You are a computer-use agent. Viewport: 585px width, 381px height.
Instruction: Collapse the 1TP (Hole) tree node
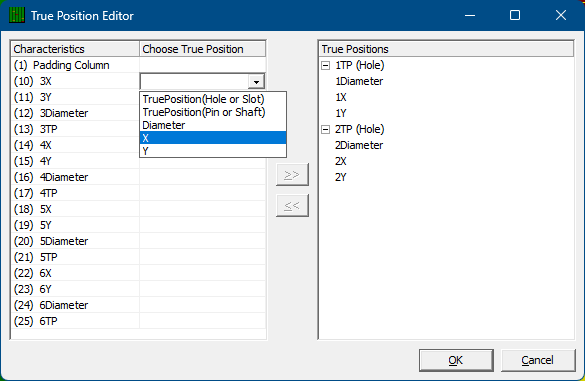[x=325, y=65]
